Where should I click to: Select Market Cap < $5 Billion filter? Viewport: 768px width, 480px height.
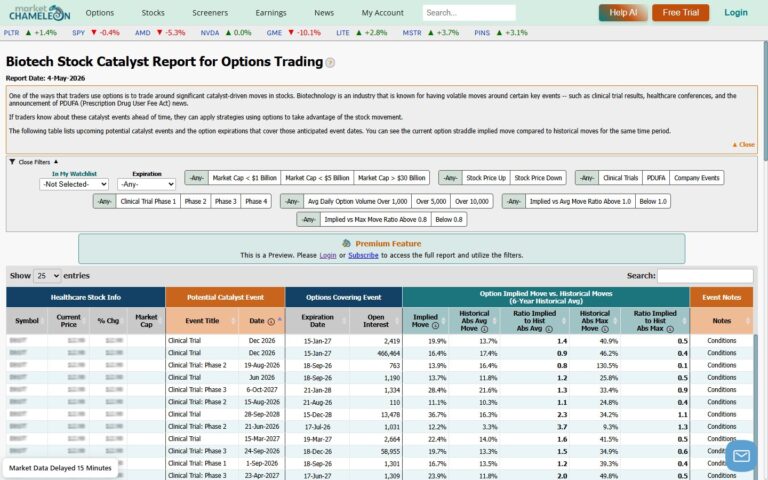pos(317,178)
